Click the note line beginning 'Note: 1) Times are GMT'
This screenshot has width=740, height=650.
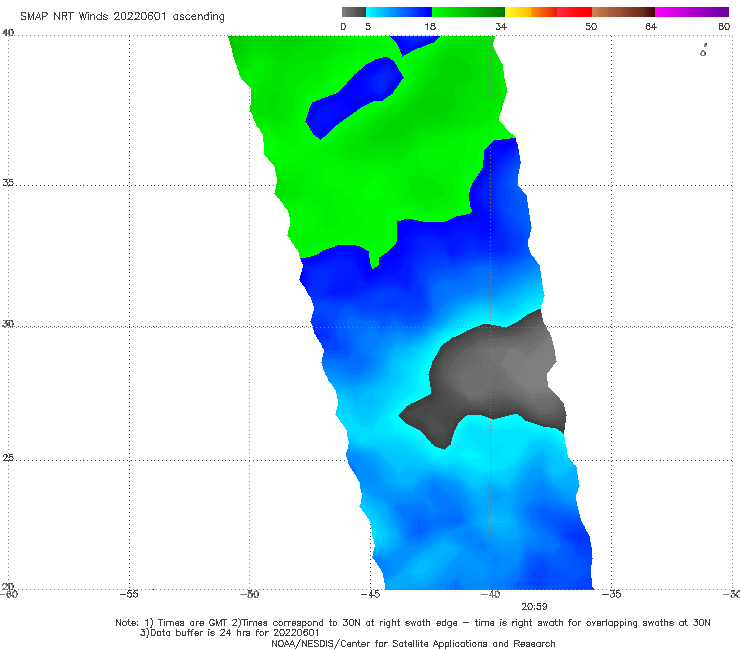[x=412, y=623]
